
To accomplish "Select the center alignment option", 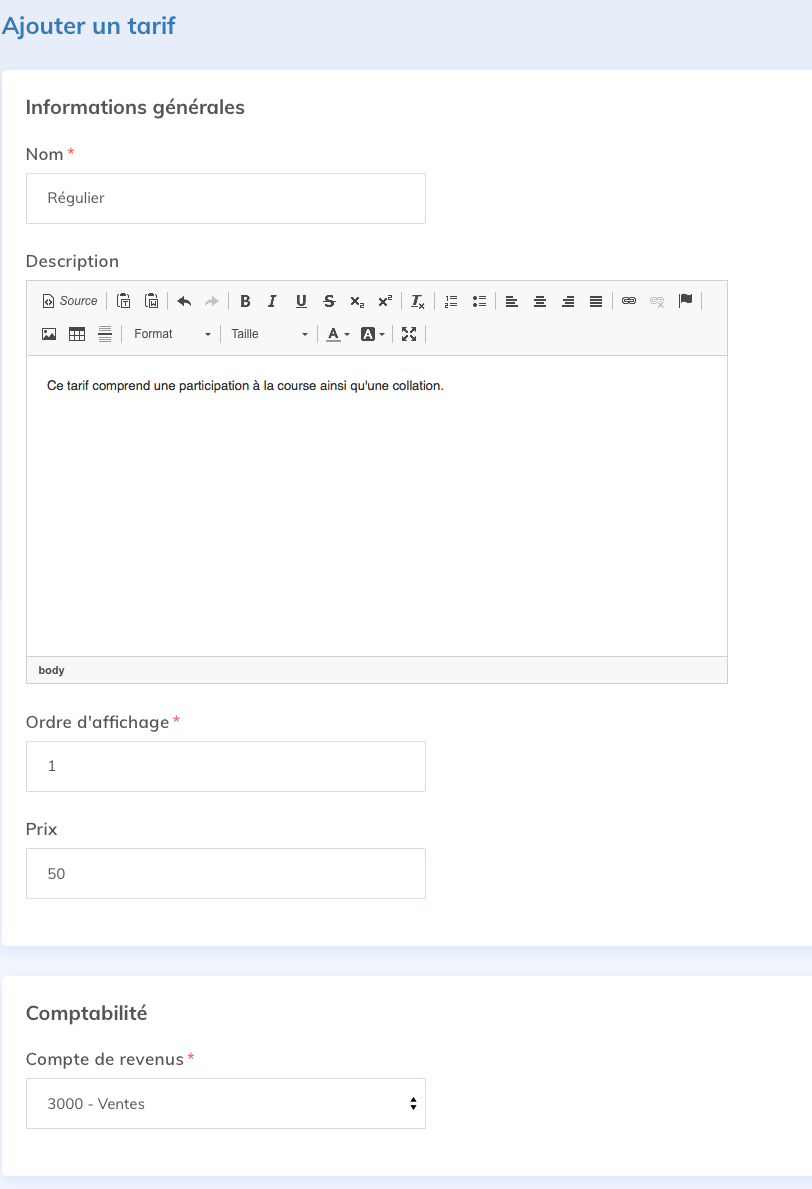I will pos(539,300).
